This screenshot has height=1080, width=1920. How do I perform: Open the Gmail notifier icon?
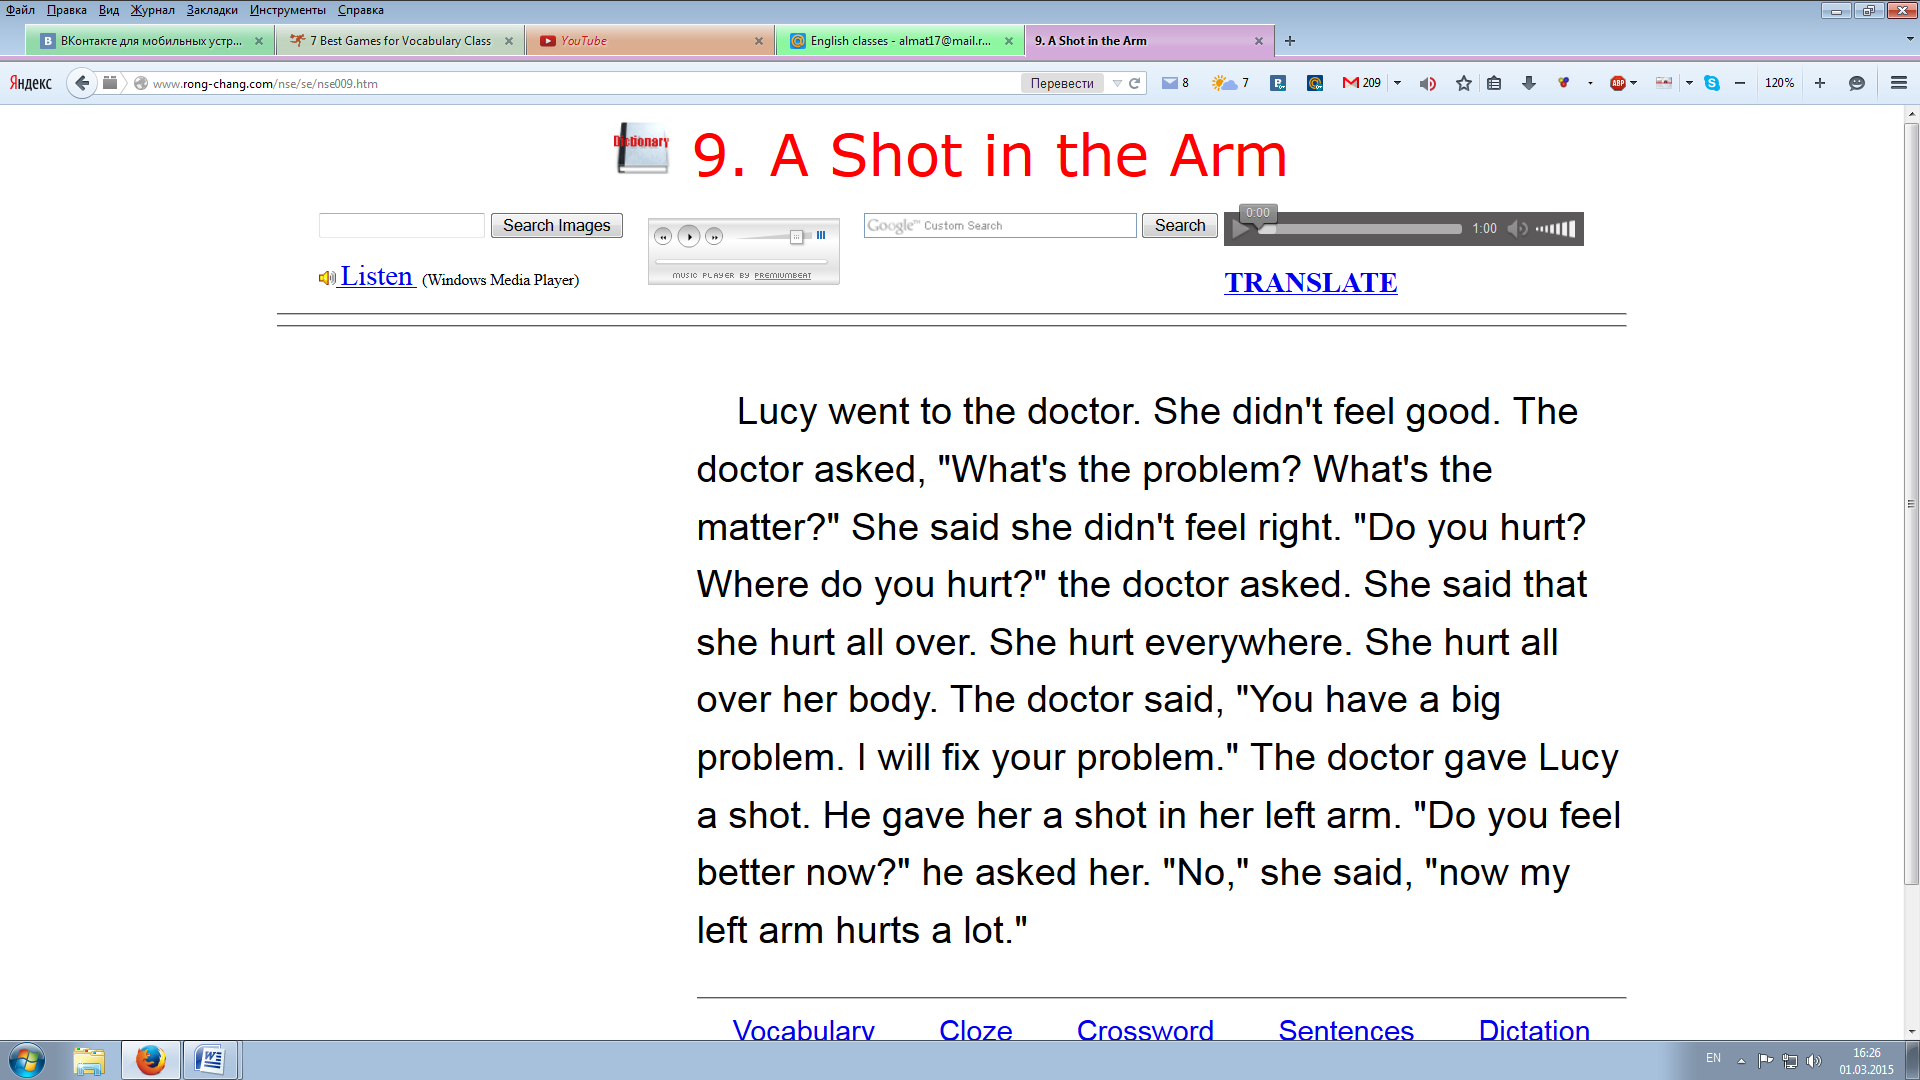1361,83
